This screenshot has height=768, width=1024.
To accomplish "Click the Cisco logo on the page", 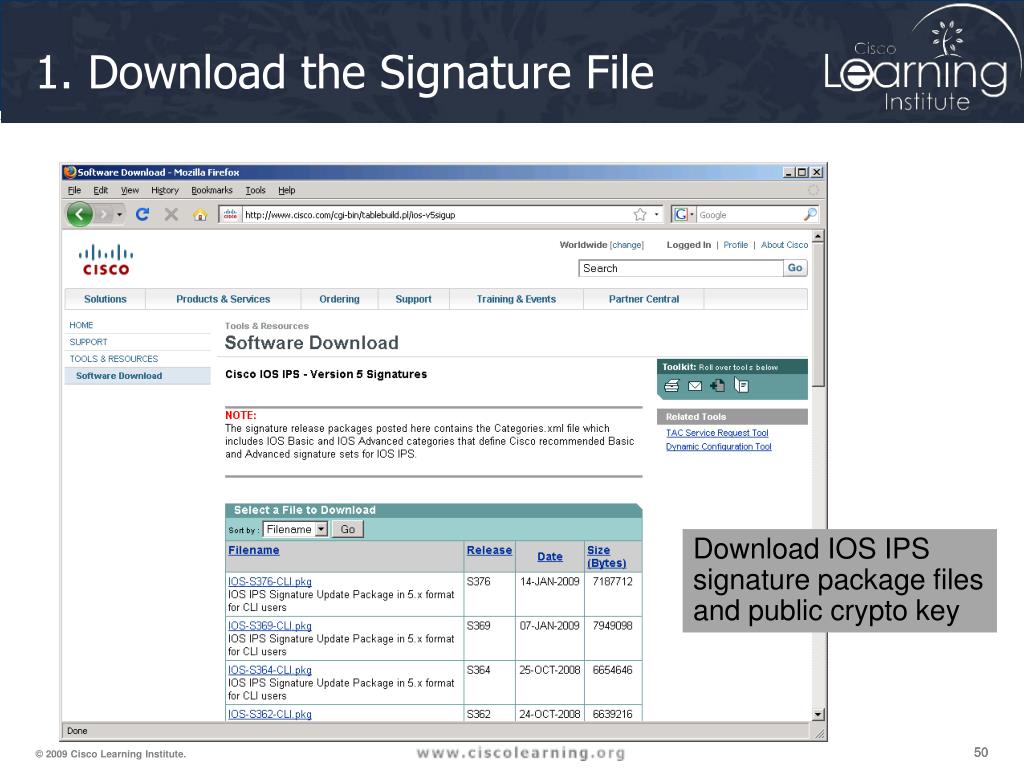I will 106,259.
